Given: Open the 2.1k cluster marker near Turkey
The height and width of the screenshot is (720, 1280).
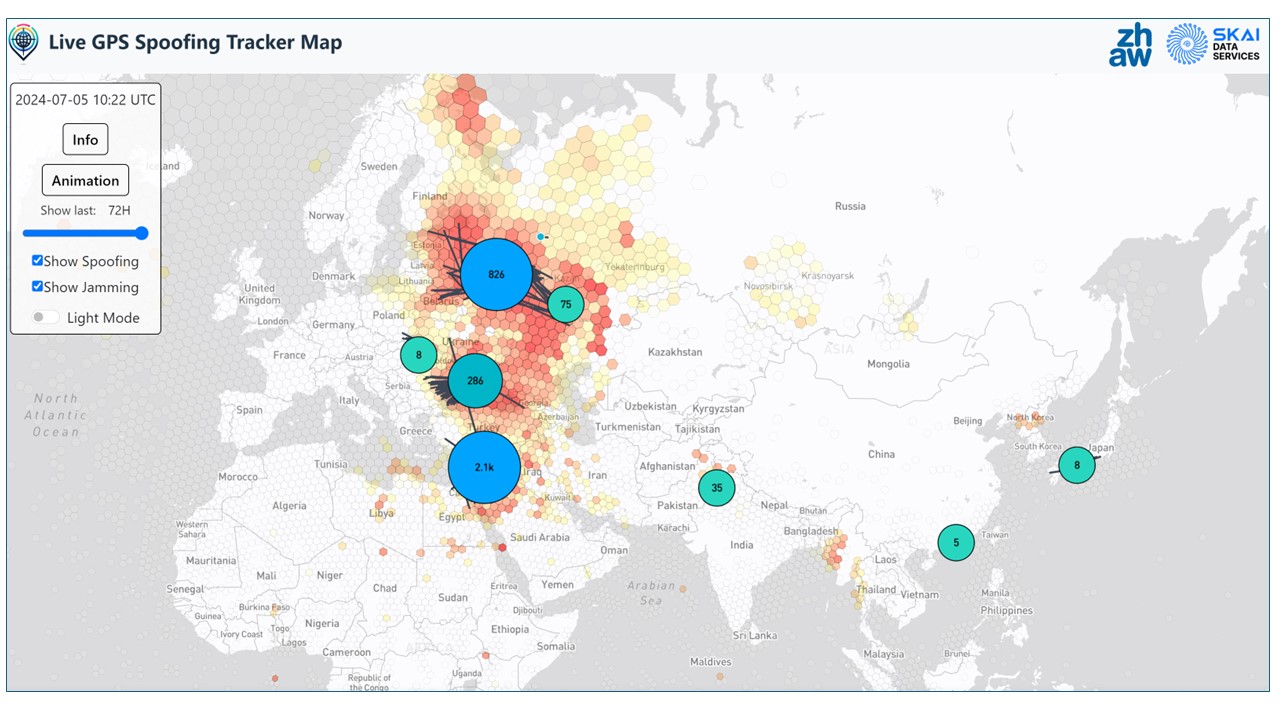Looking at the screenshot, I should click(x=486, y=466).
